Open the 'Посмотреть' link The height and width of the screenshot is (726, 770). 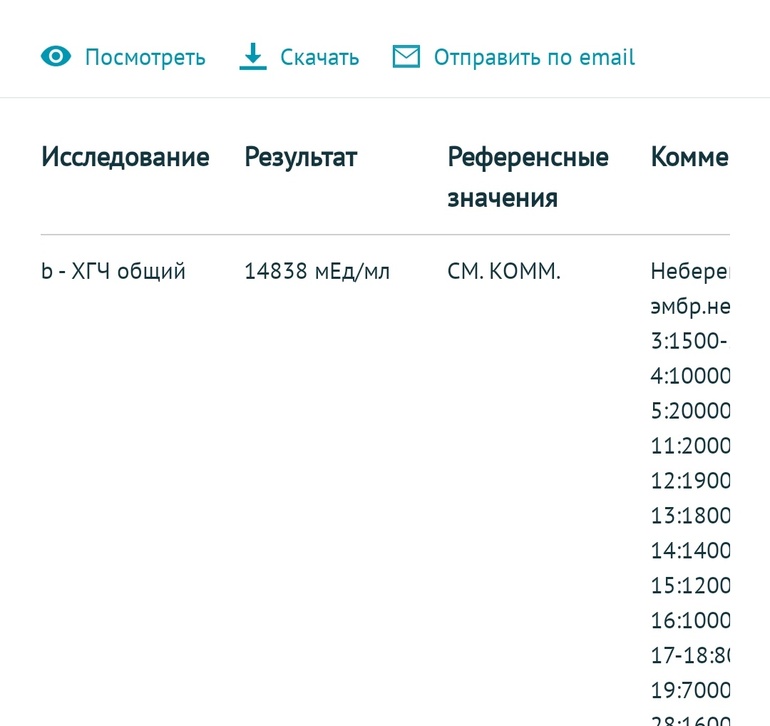pos(145,57)
